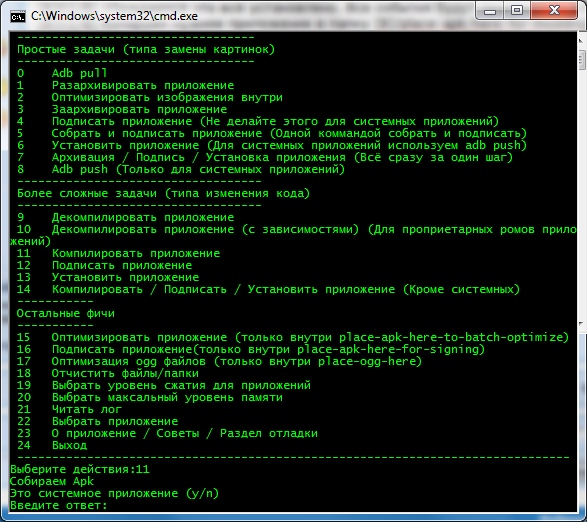Image resolution: width=587 pixels, height=522 pixels.
Task: Minimize the cmd.exe window
Action: point(490,11)
